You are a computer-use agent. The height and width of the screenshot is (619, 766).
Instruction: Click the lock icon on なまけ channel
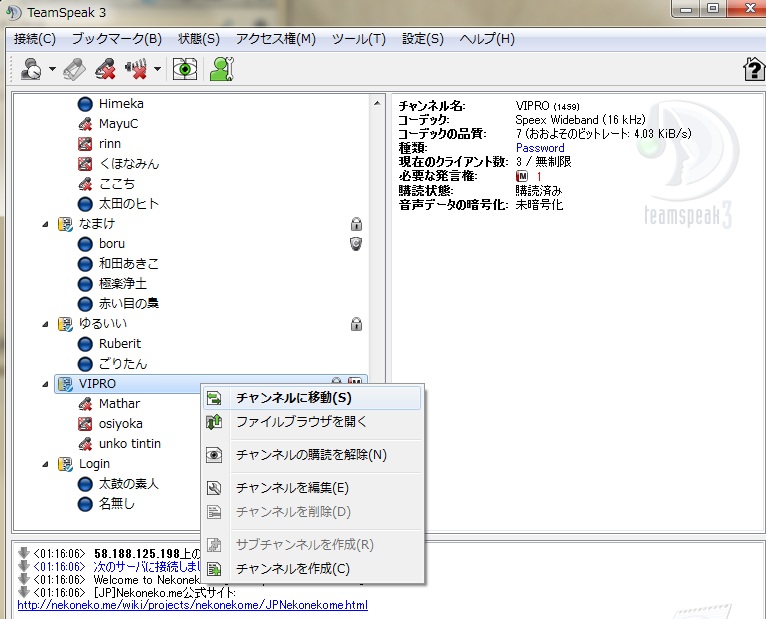point(356,224)
